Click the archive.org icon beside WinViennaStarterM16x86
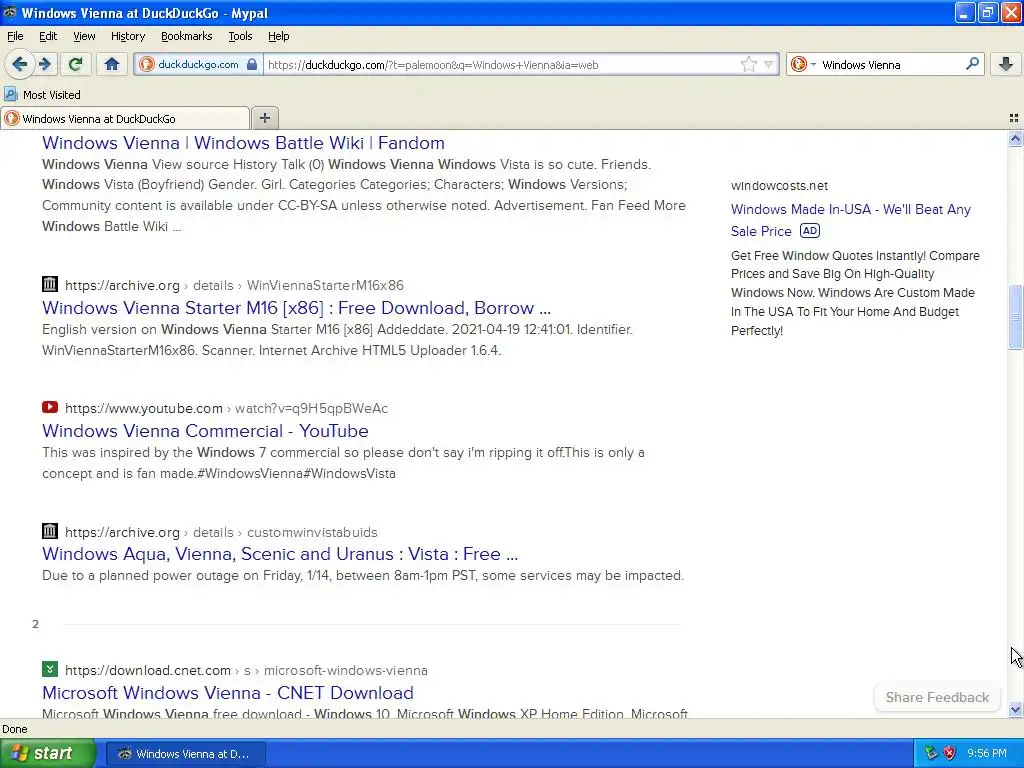Viewport: 1024px width, 768px height. (50, 284)
